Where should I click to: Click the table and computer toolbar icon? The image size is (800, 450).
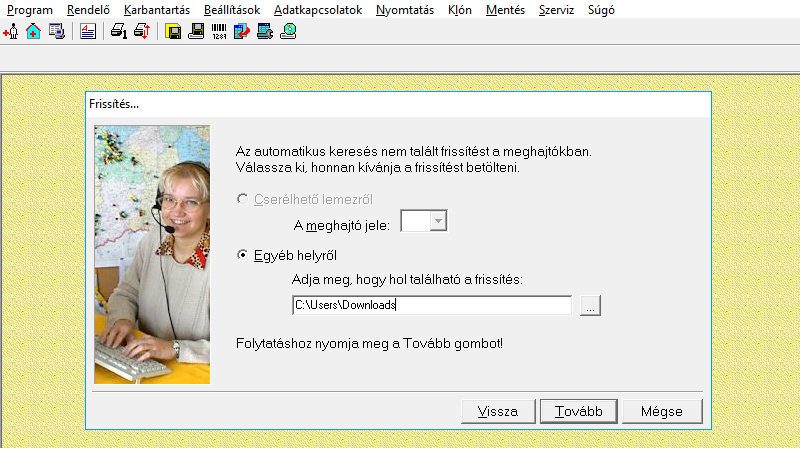tap(57, 32)
